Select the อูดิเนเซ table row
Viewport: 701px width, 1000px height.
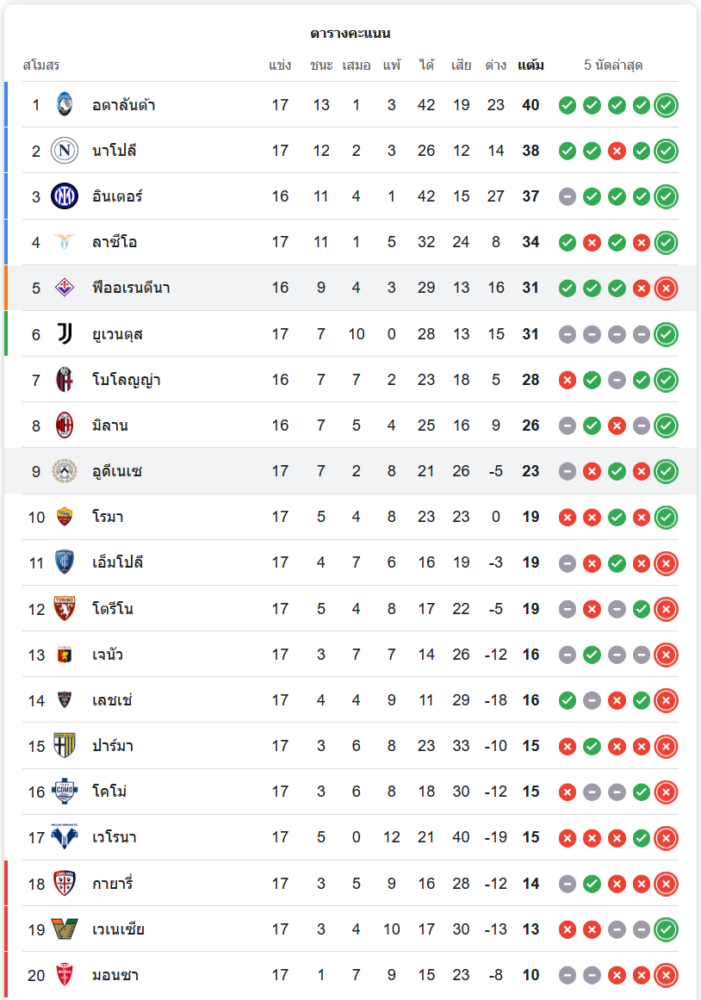coord(350,471)
